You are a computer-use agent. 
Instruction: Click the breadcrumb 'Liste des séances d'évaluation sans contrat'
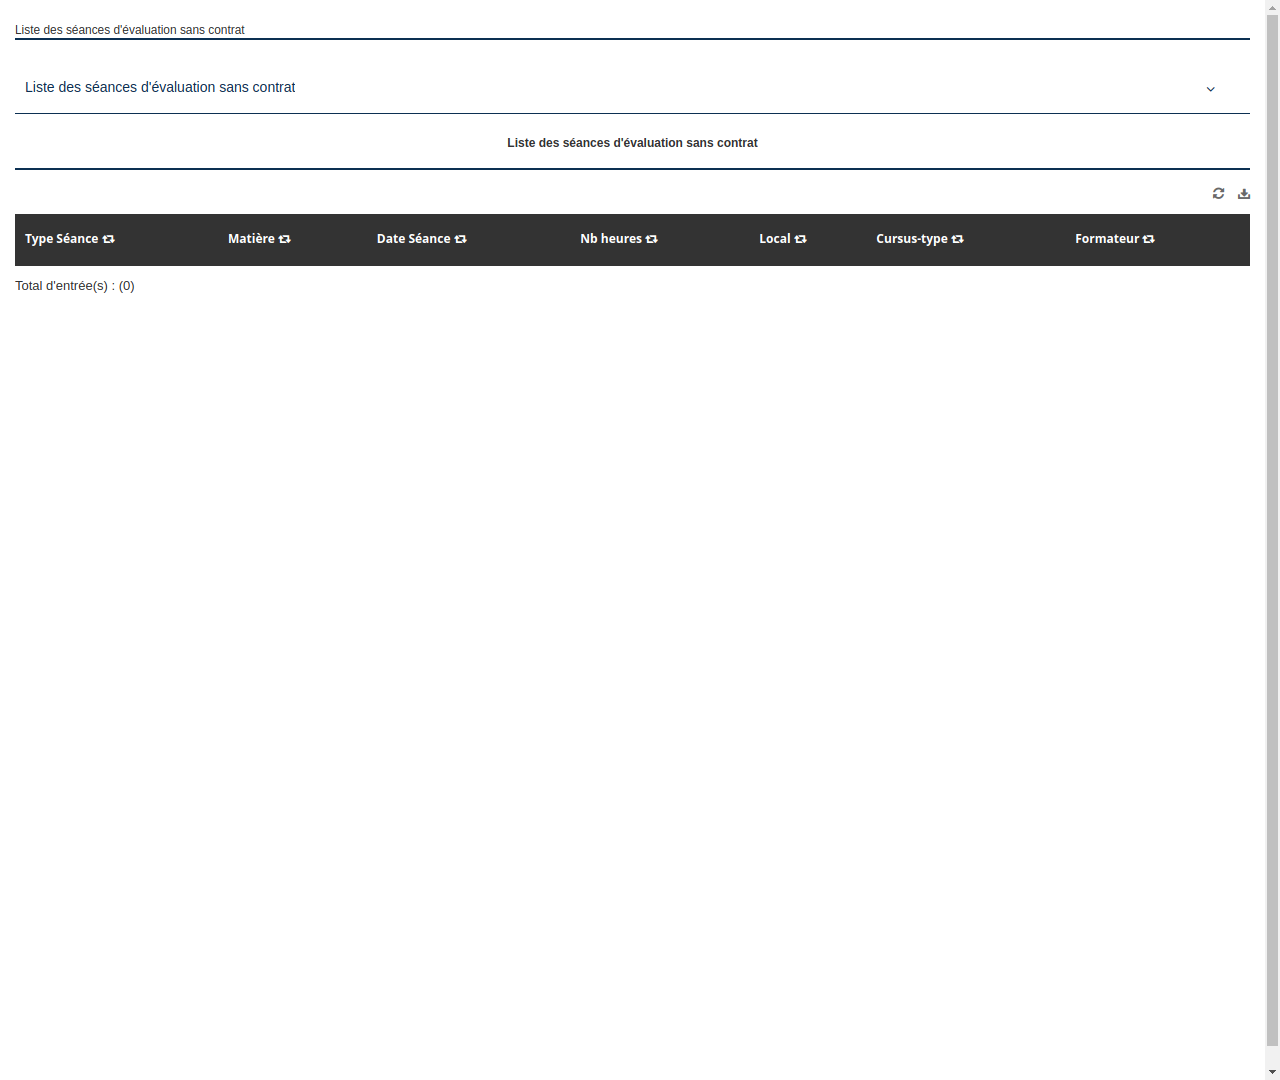(x=129, y=30)
